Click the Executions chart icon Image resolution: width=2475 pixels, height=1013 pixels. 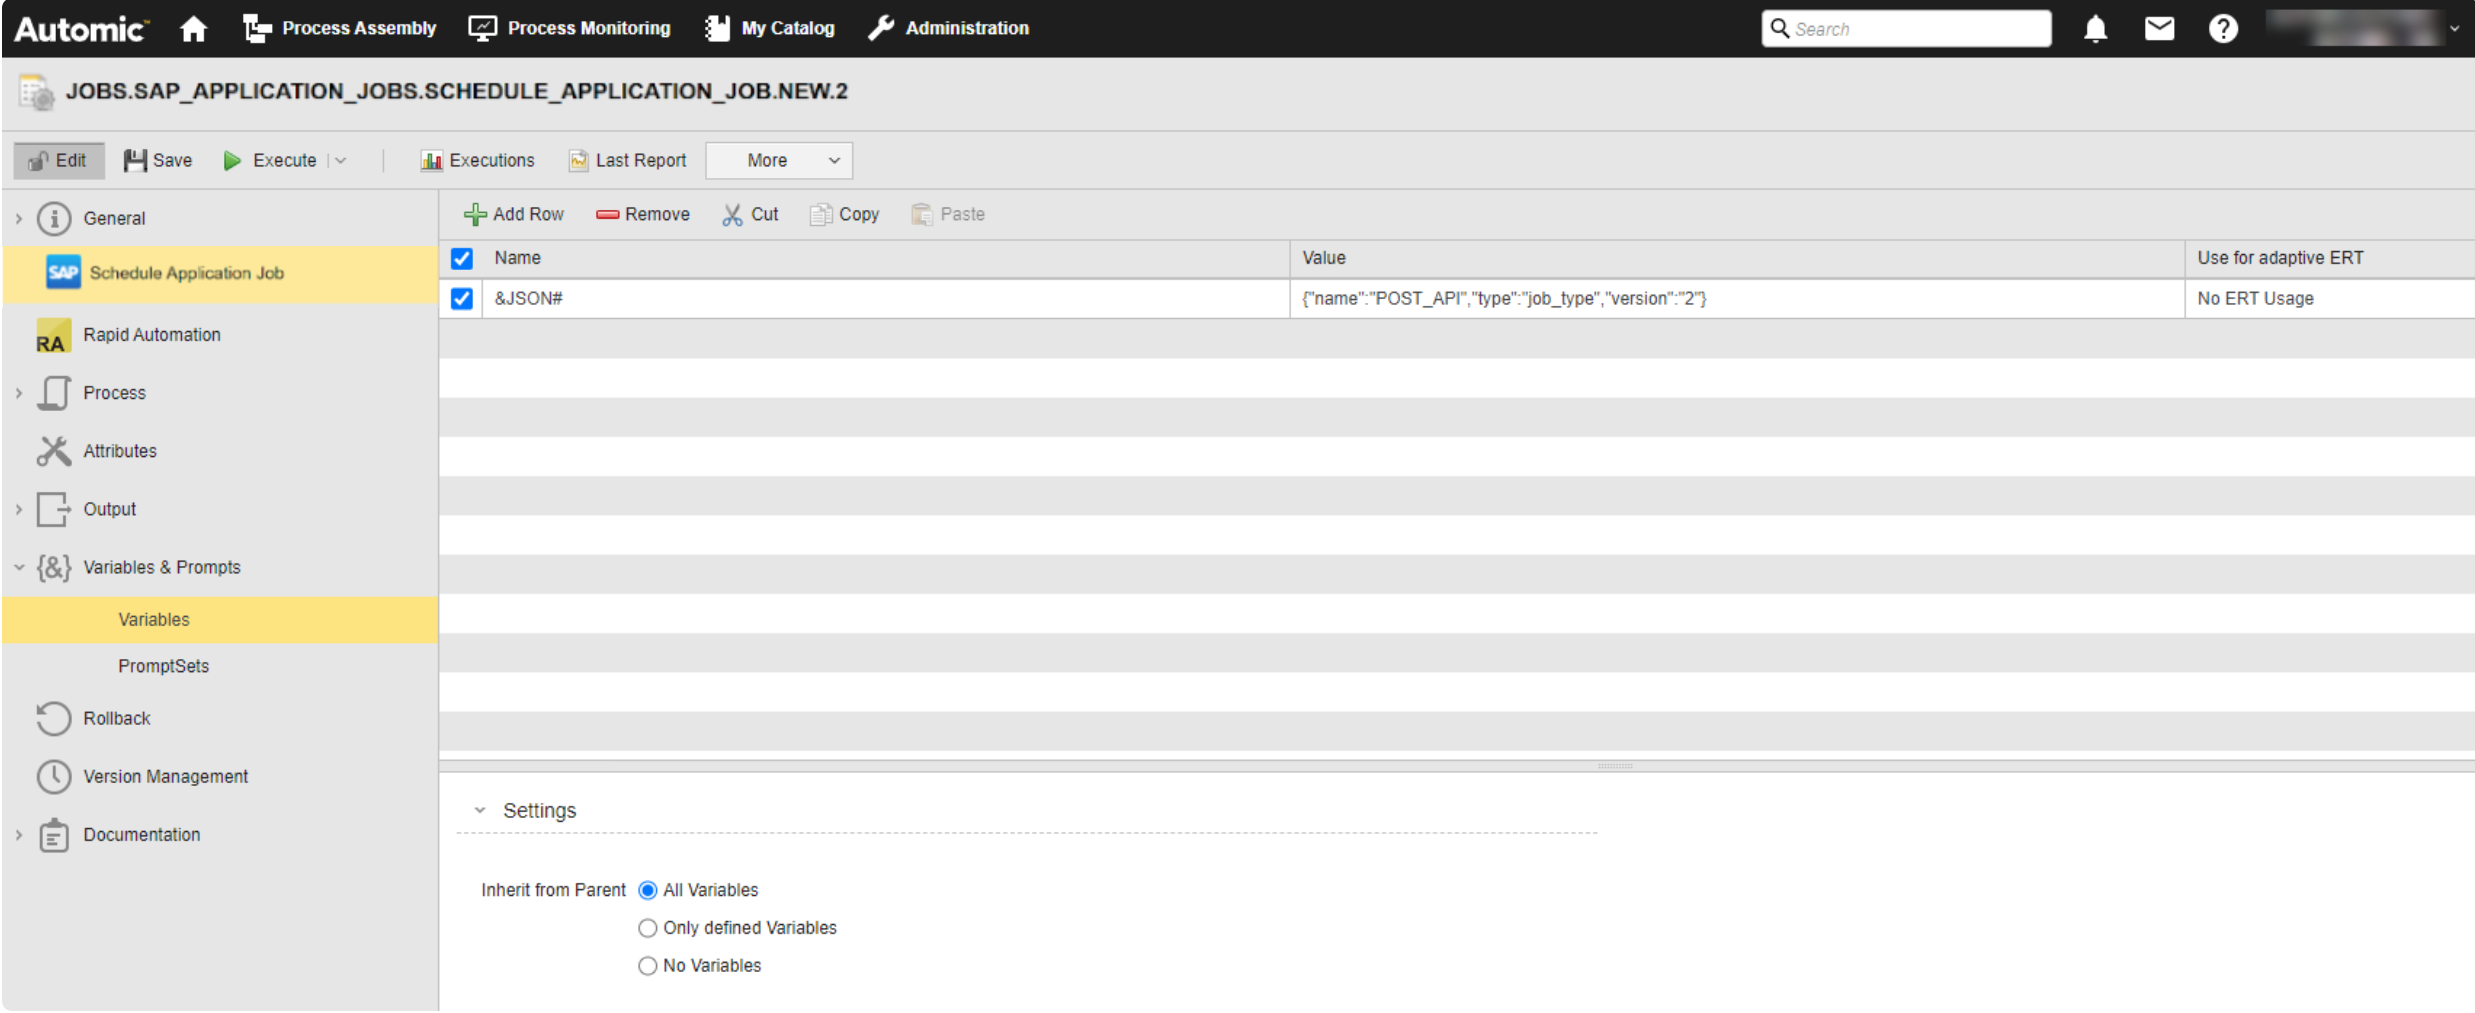431,160
